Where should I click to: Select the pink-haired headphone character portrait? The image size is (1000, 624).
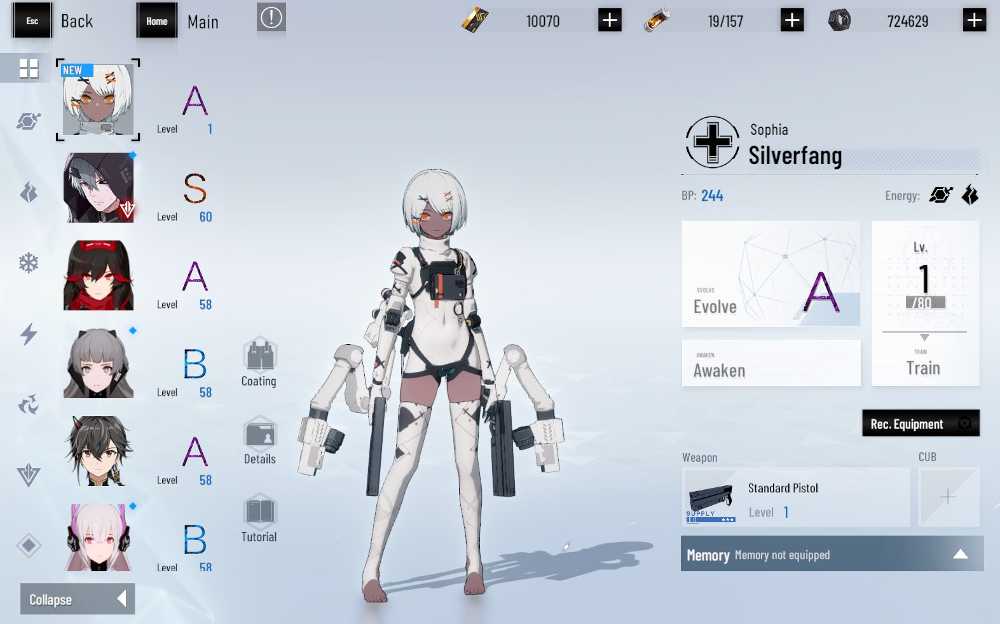coord(99,537)
